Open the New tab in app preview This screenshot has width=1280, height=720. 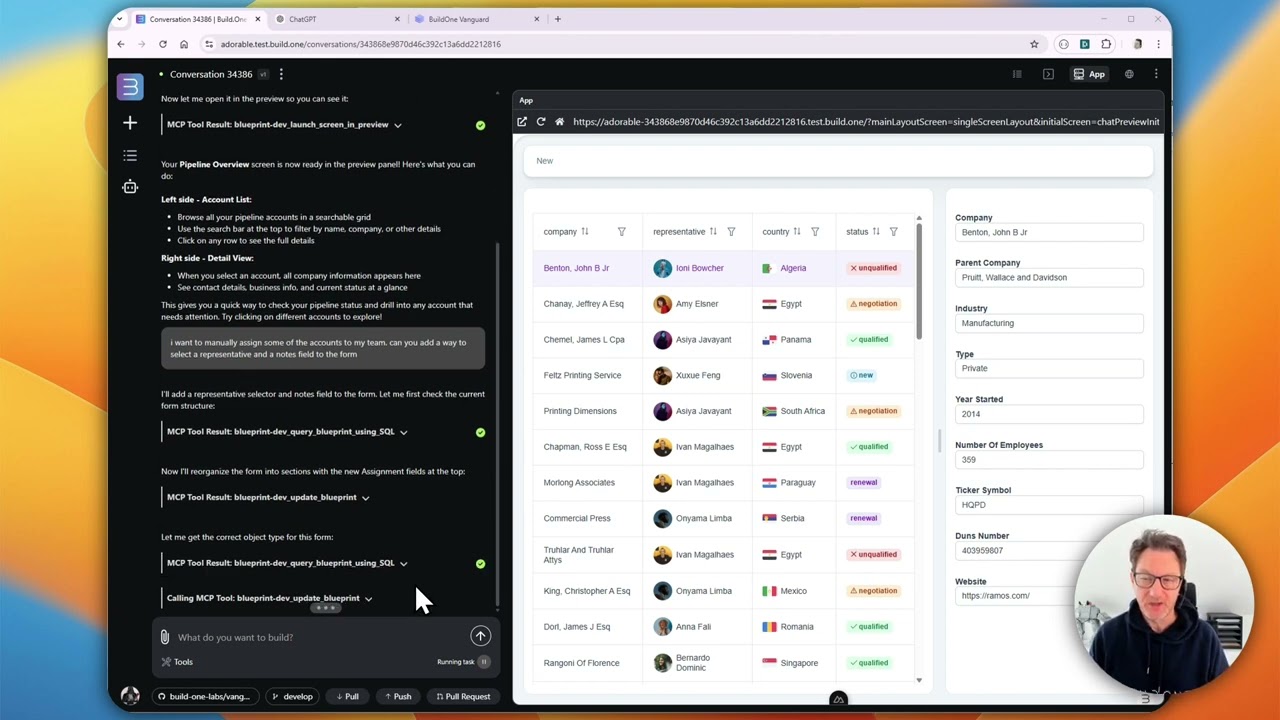544,160
